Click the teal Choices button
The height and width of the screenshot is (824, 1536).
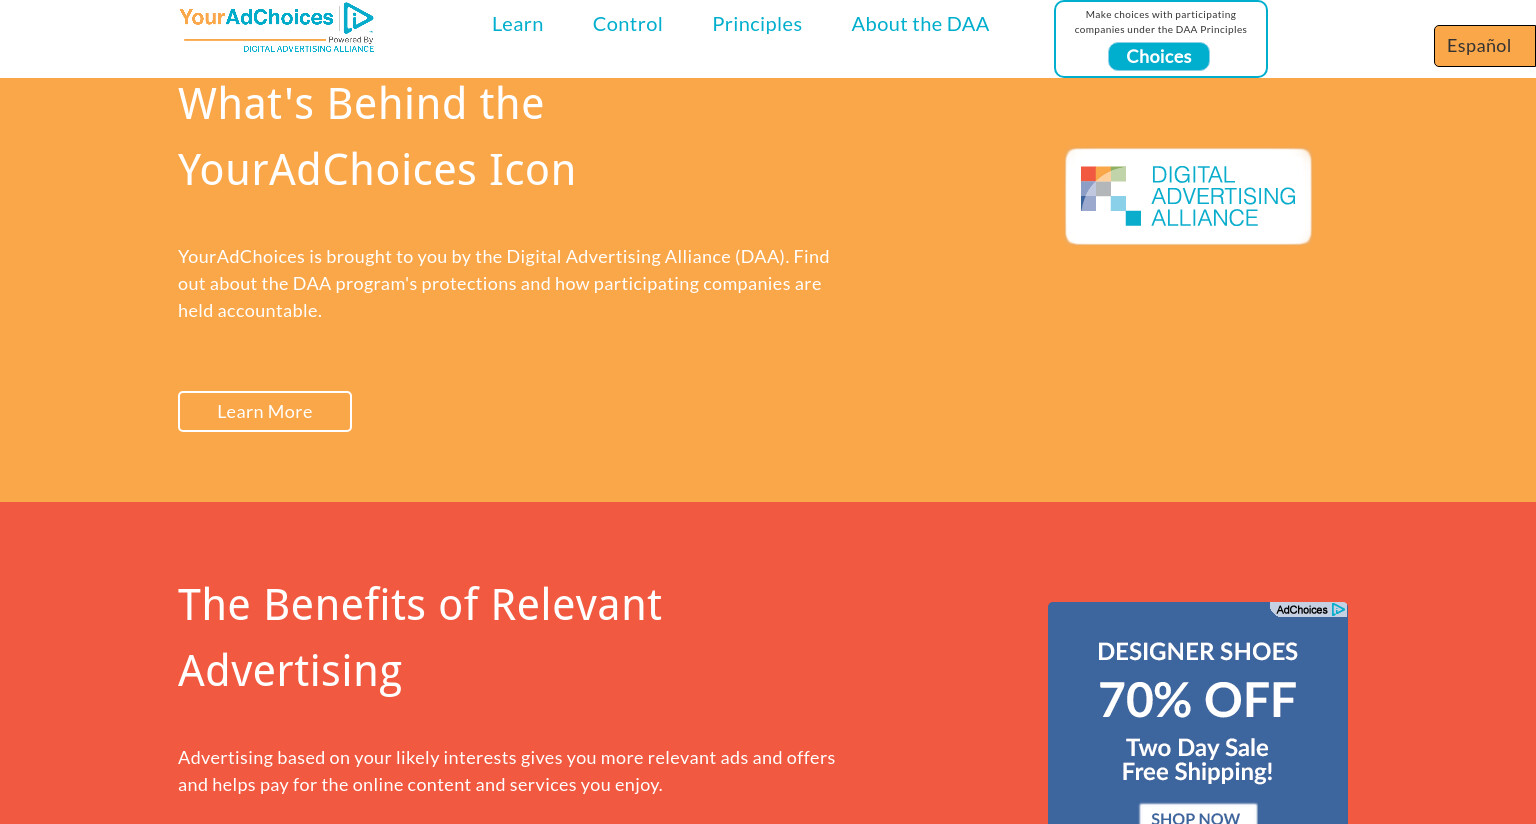point(1159,57)
